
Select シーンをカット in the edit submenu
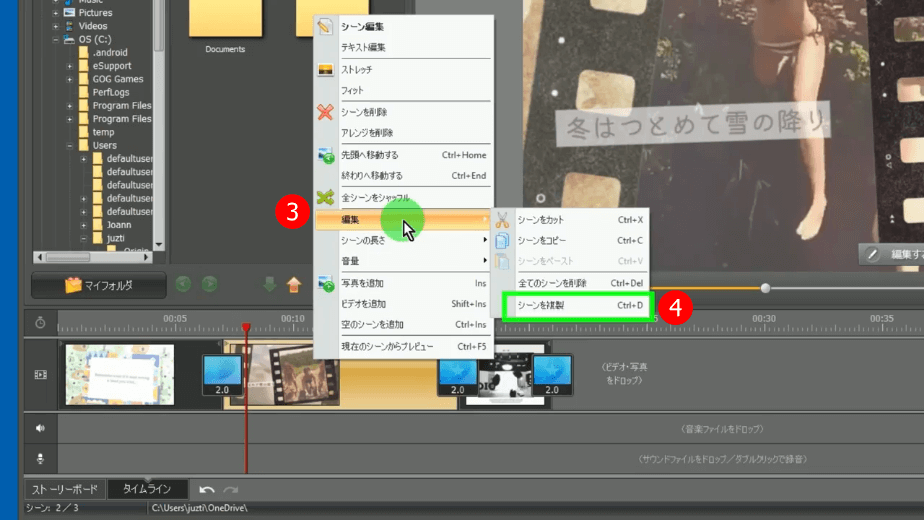pyautogui.click(x=577, y=220)
